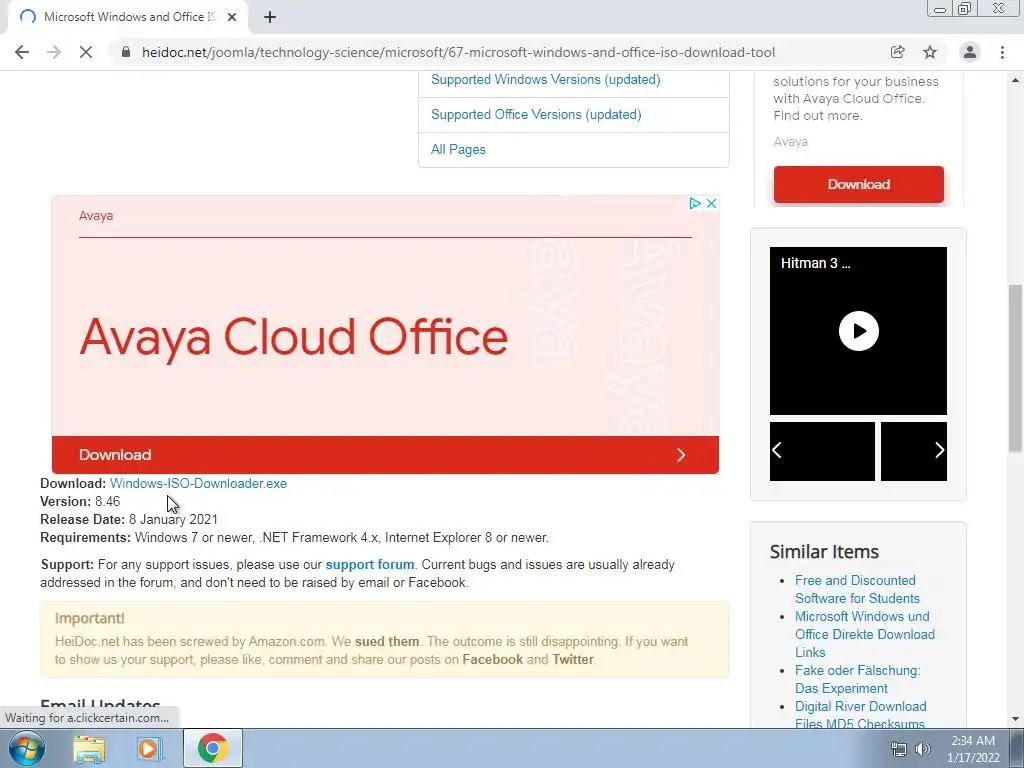Open the volume control in system tray
1024x768 pixels.
pos(923,749)
